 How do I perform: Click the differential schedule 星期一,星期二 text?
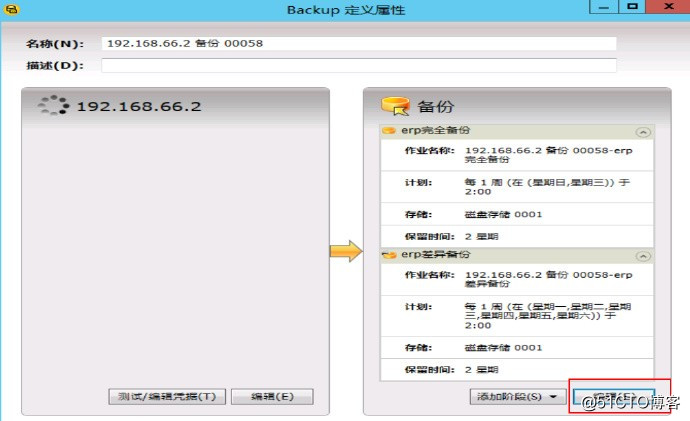pyautogui.click(x=548, y=316)
